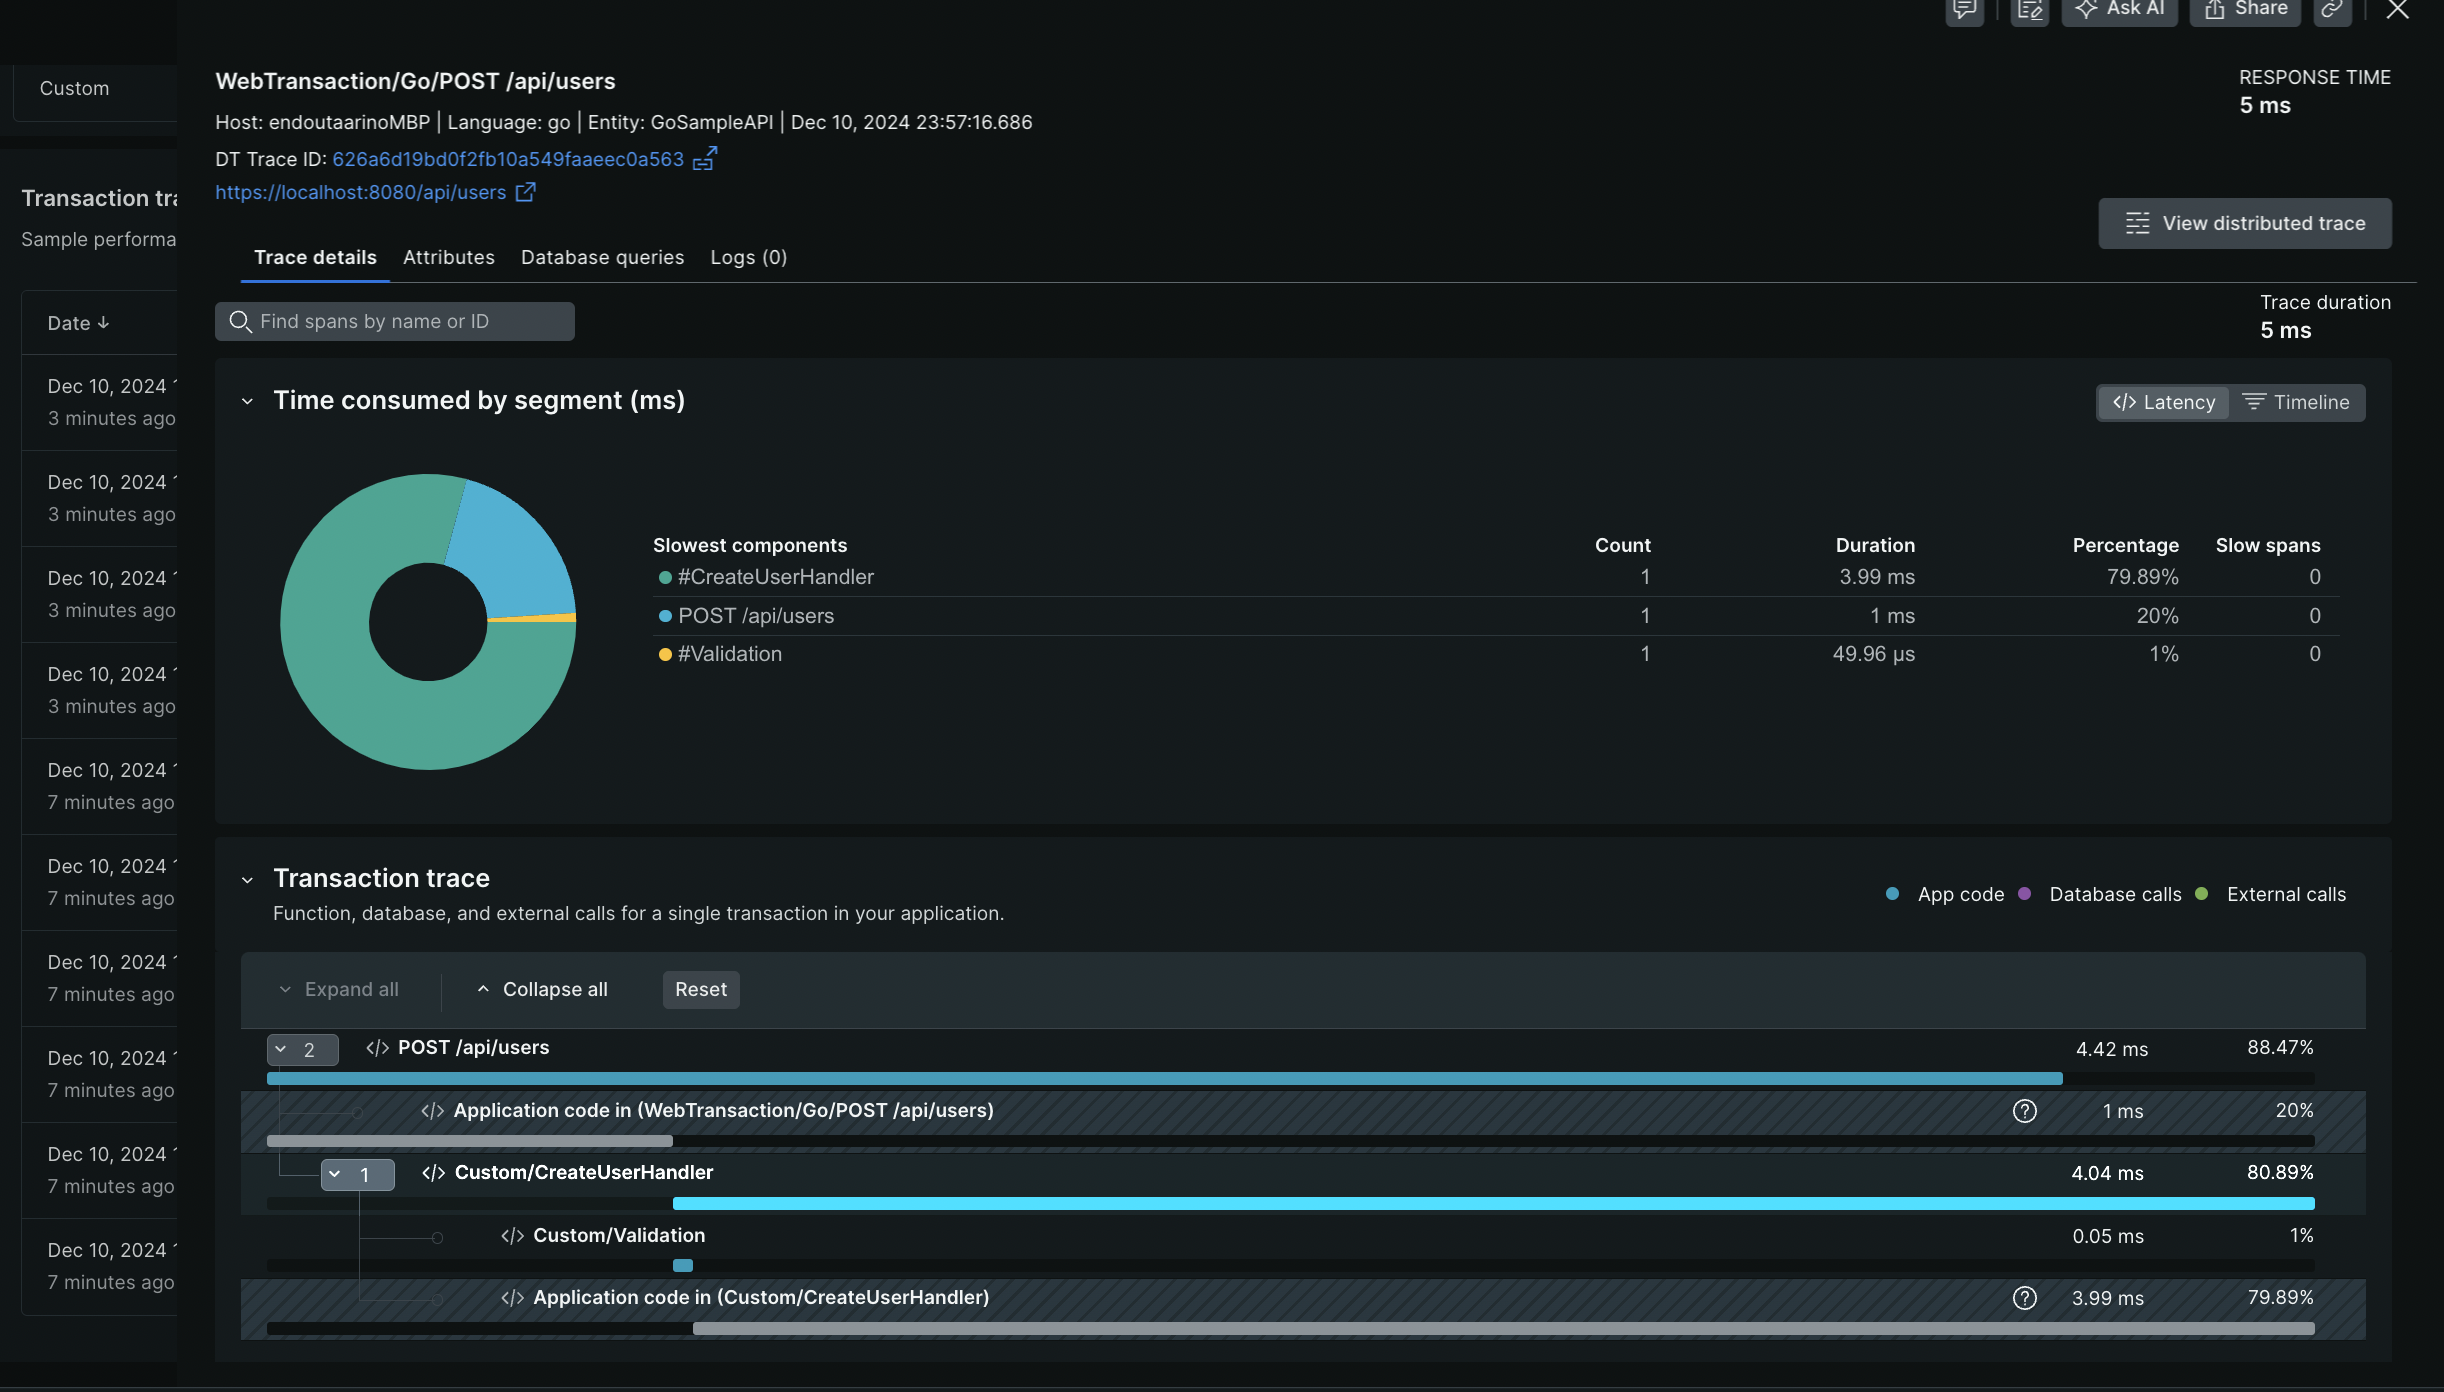Sort transaction list by Date column

pos(78,323)
